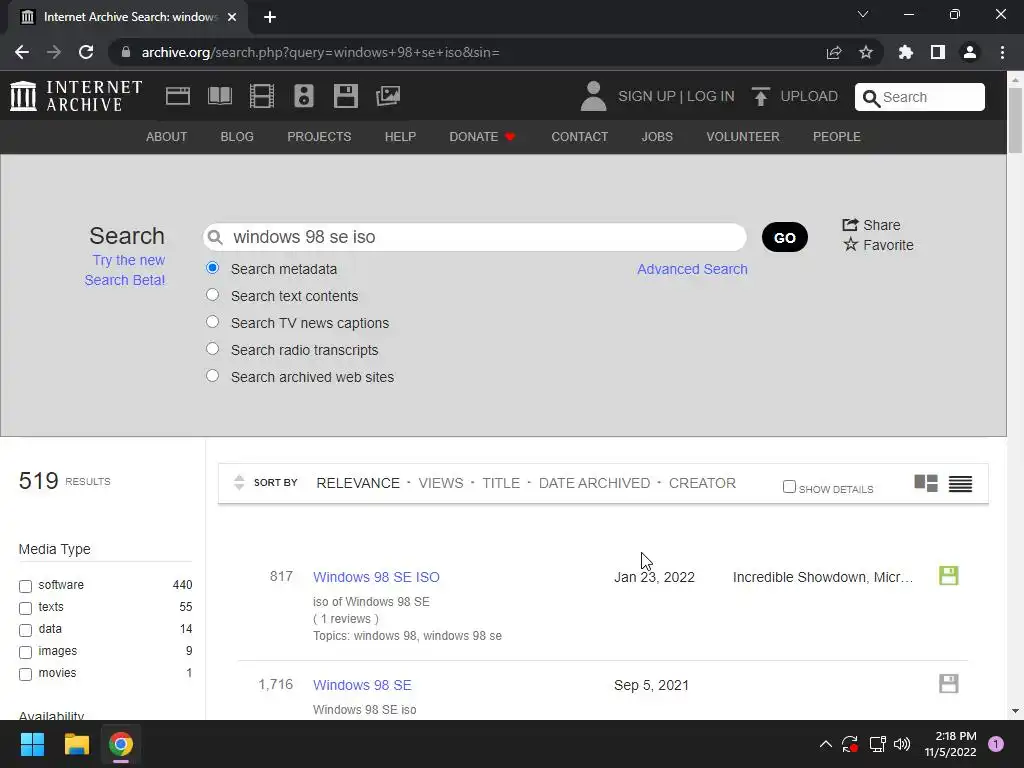Viewport: 1024px width, 768px height.
Task: Click the windows 98 se iso search field
Action: point(475,237)
